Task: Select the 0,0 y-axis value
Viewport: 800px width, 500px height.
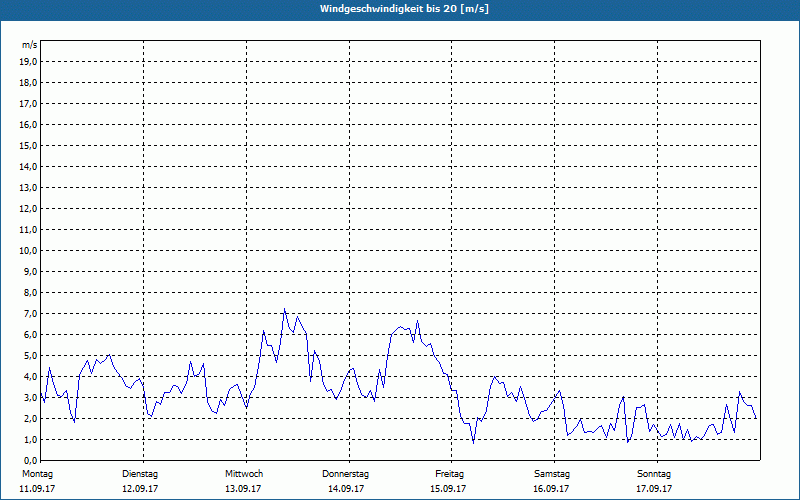Action: pos(30,460)
